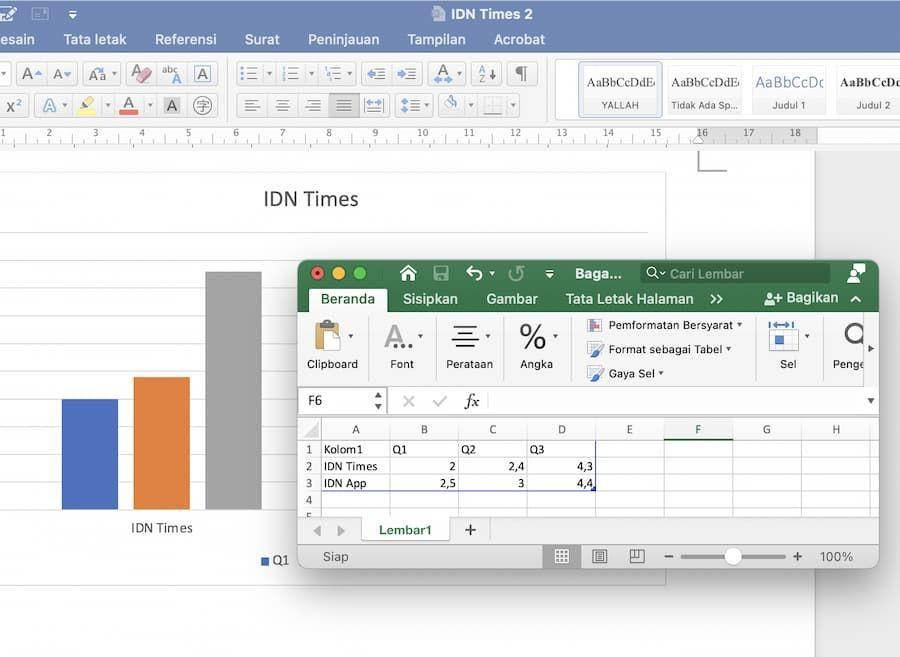Confirm the formula entry with checkmark icon
The height and width of the screenshot is (657, 900).
click(440, 401)
